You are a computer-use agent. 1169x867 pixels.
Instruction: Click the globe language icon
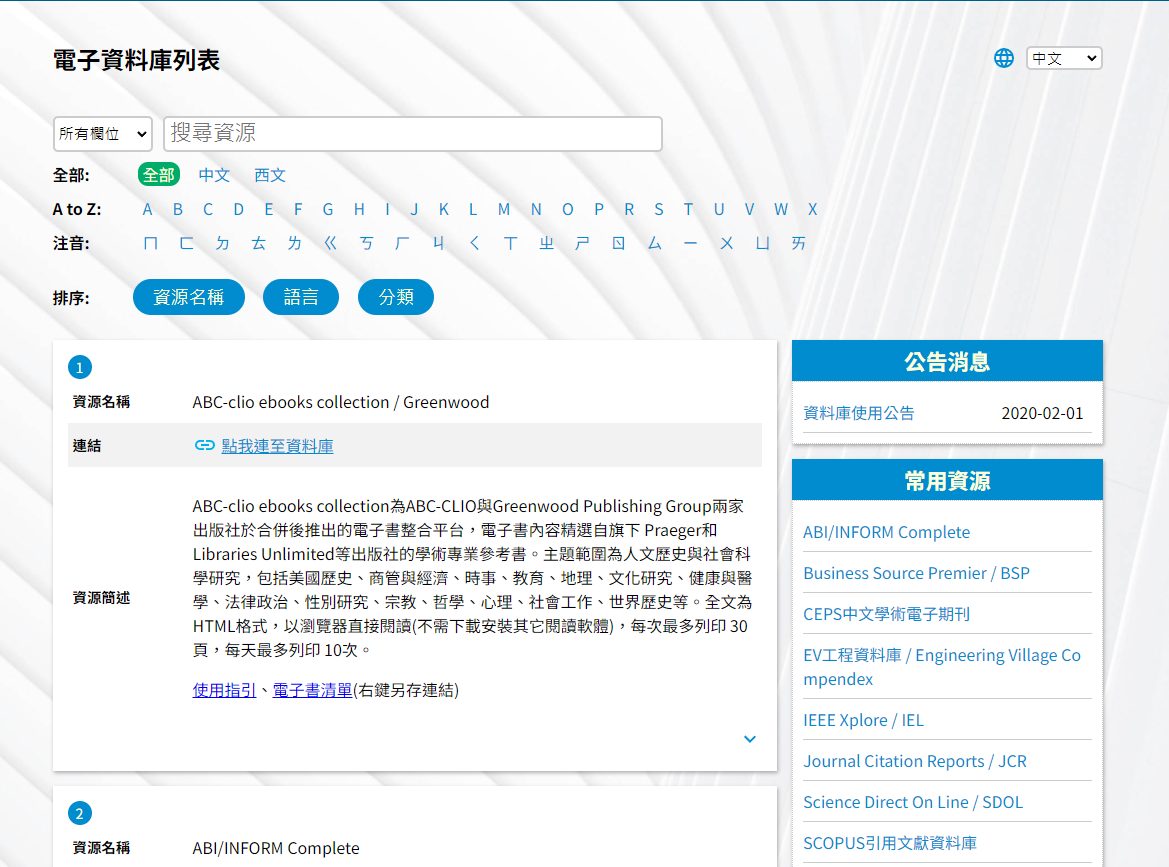click(x=1003, y=58)
